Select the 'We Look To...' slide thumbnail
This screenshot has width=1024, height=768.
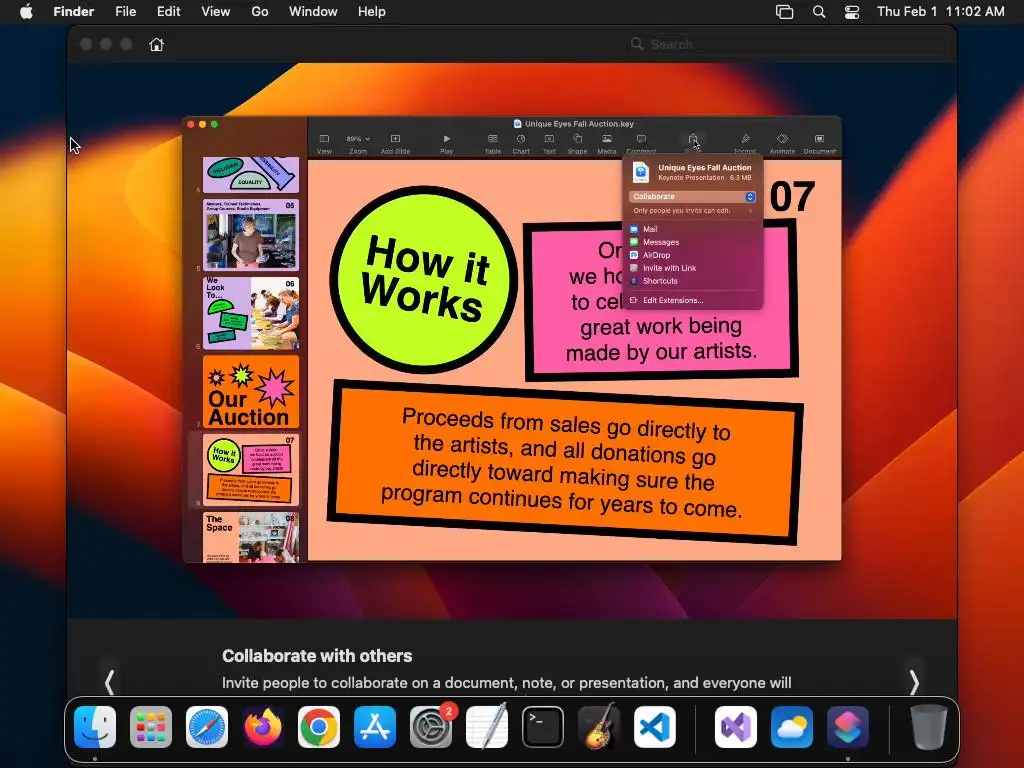(251, 313)
